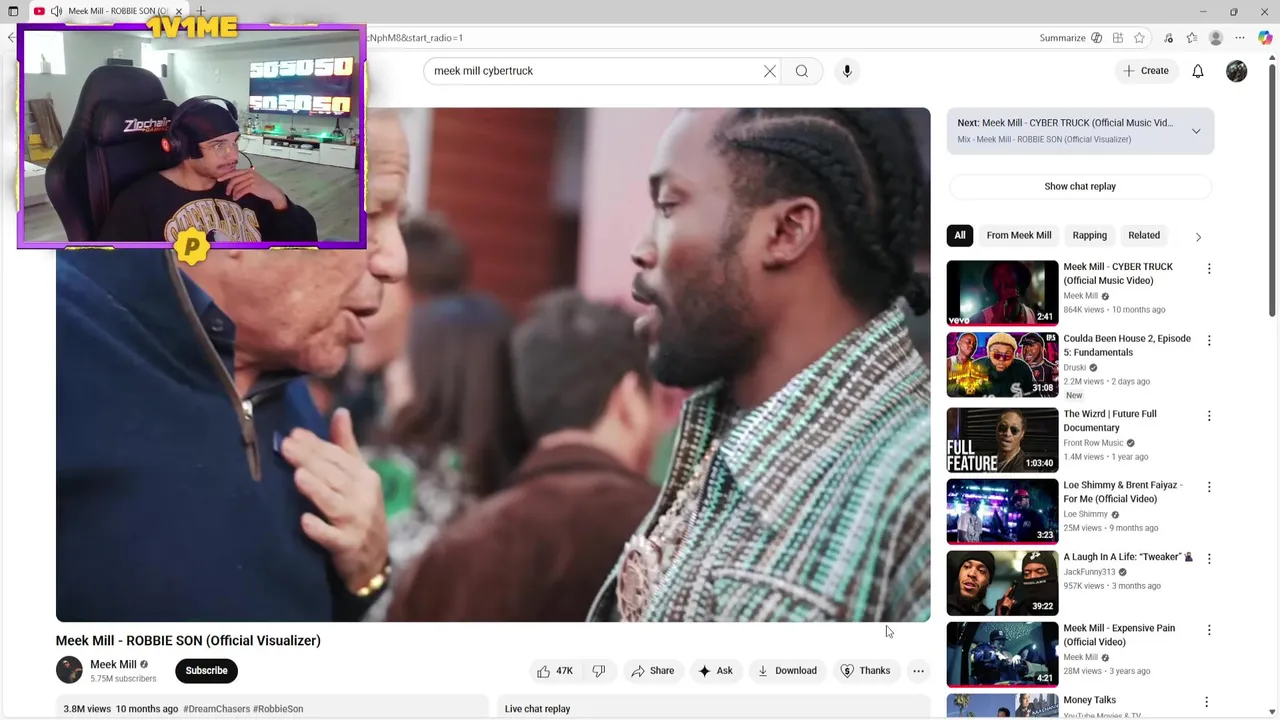Expand the Next mix playlist panel
The image size is (1280, 720).
(x=1196, y=131)
